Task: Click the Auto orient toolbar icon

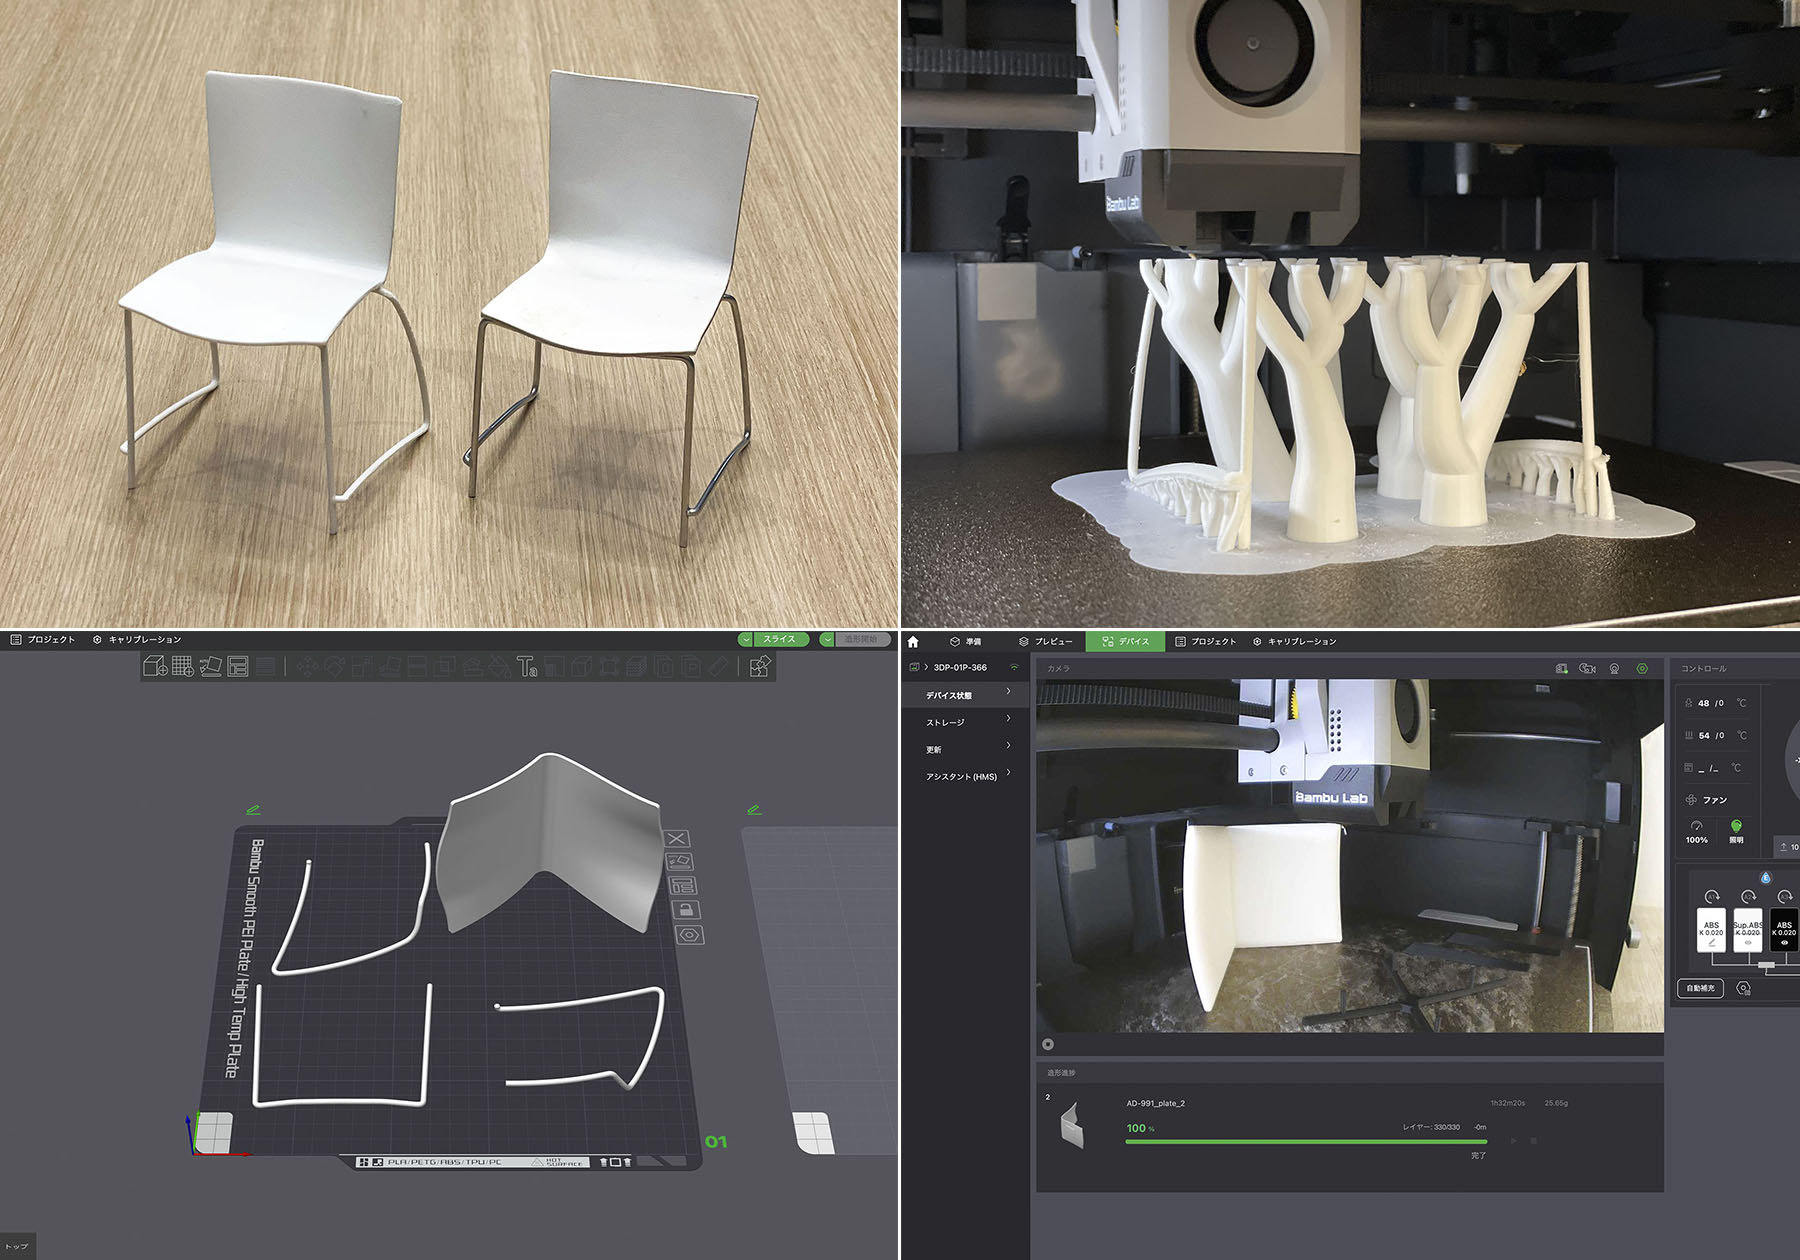Action: pos(210,667)
